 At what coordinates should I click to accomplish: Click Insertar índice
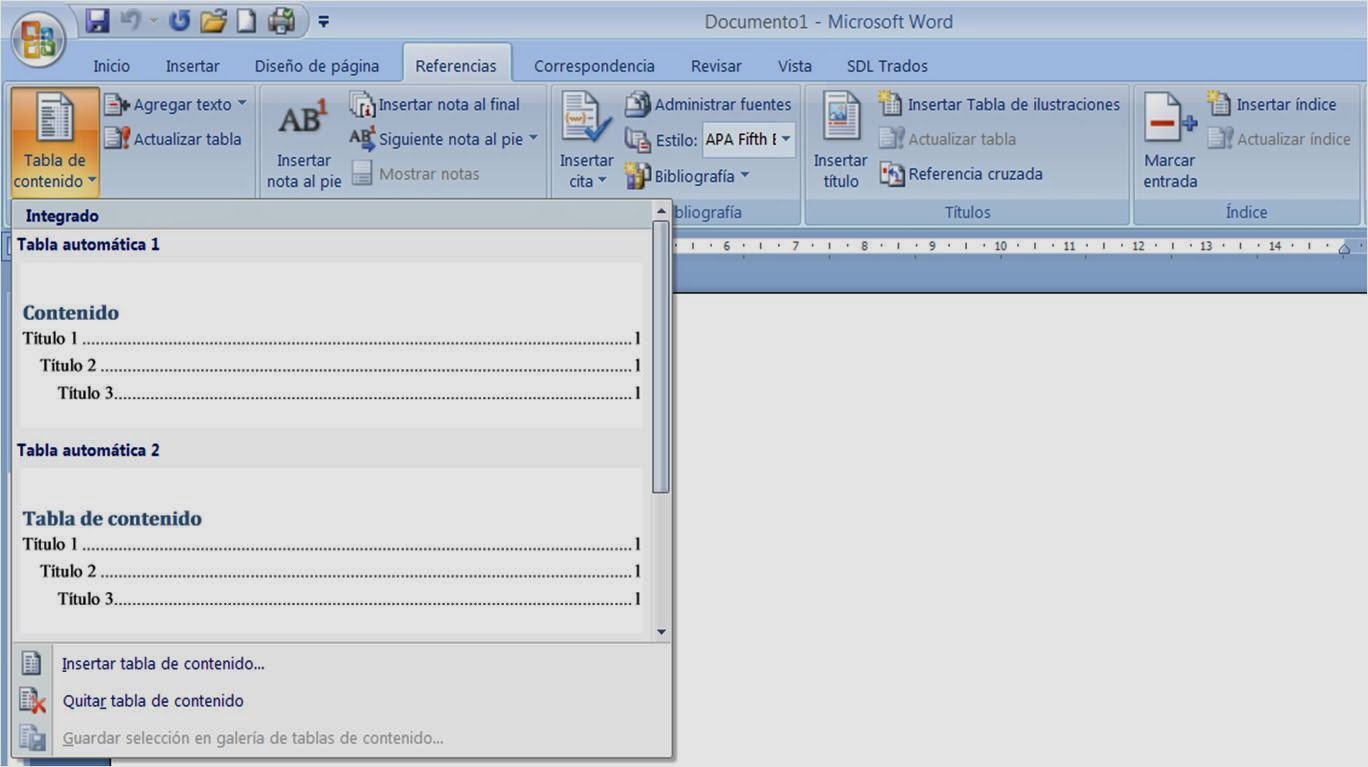point(1272,104)
